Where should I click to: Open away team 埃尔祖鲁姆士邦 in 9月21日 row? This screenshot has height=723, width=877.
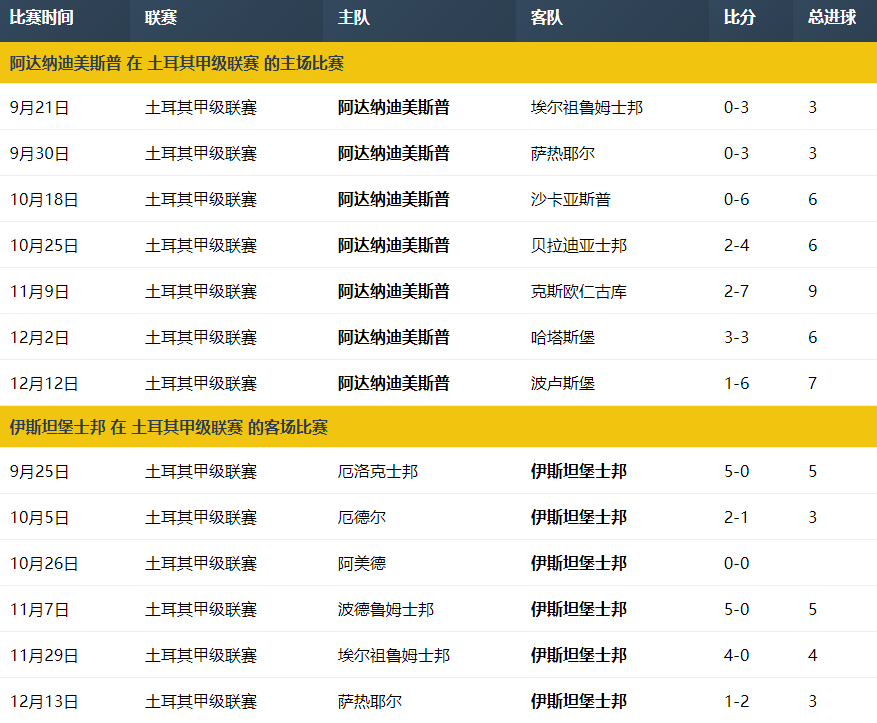586,107
